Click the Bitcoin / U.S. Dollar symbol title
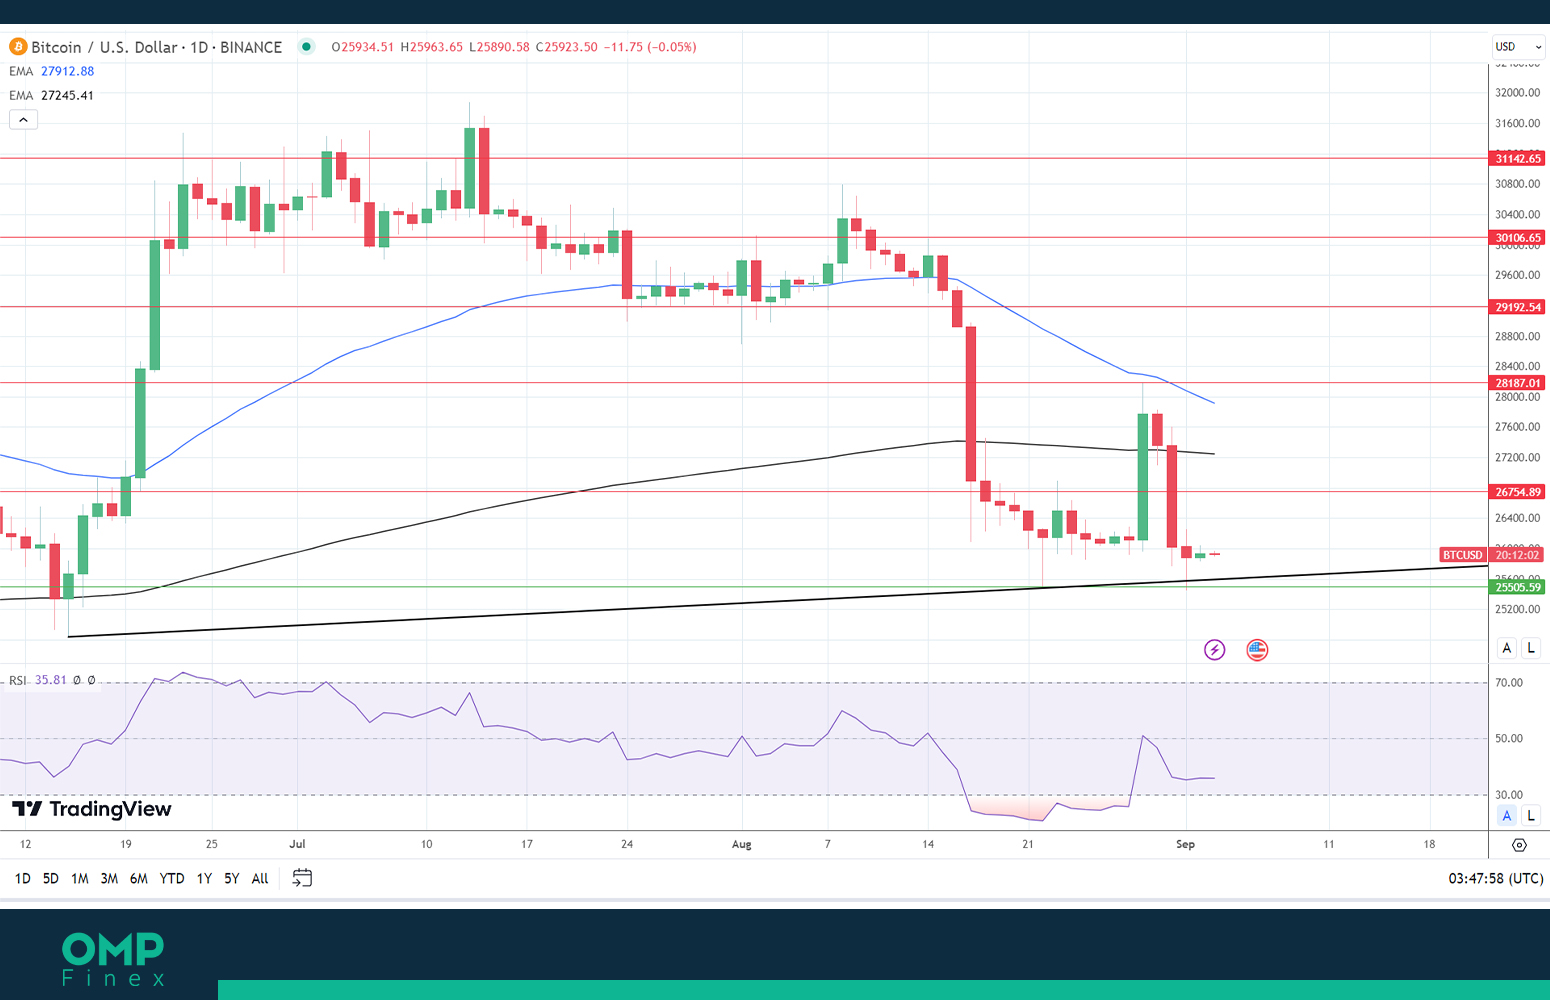The image size is (1550, 1000). 156,47
